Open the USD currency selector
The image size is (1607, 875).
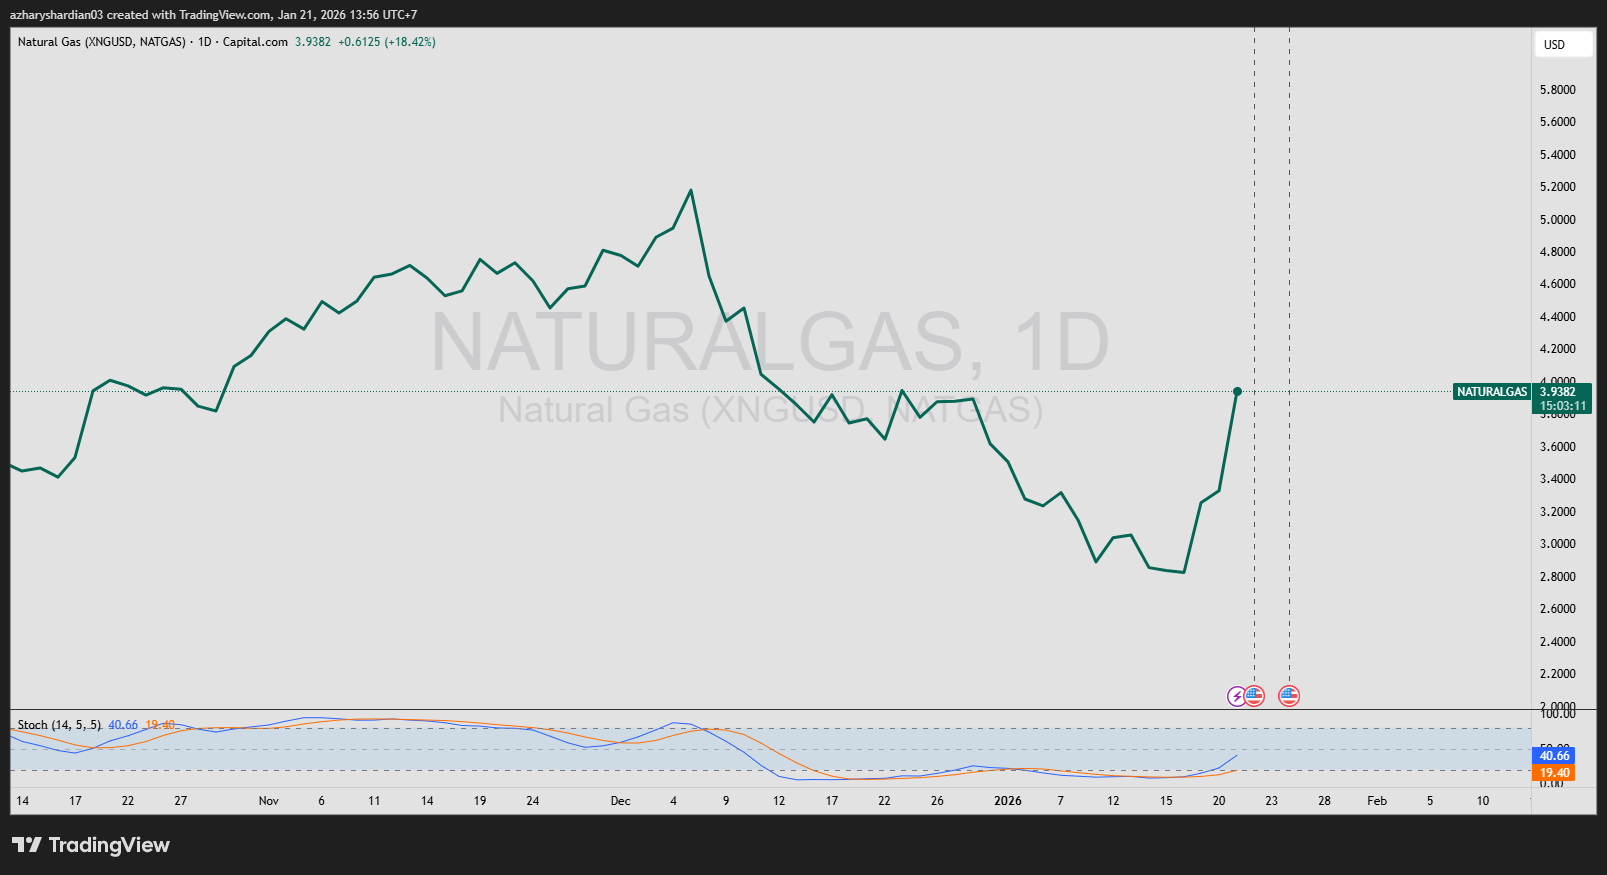[1562, 45]
